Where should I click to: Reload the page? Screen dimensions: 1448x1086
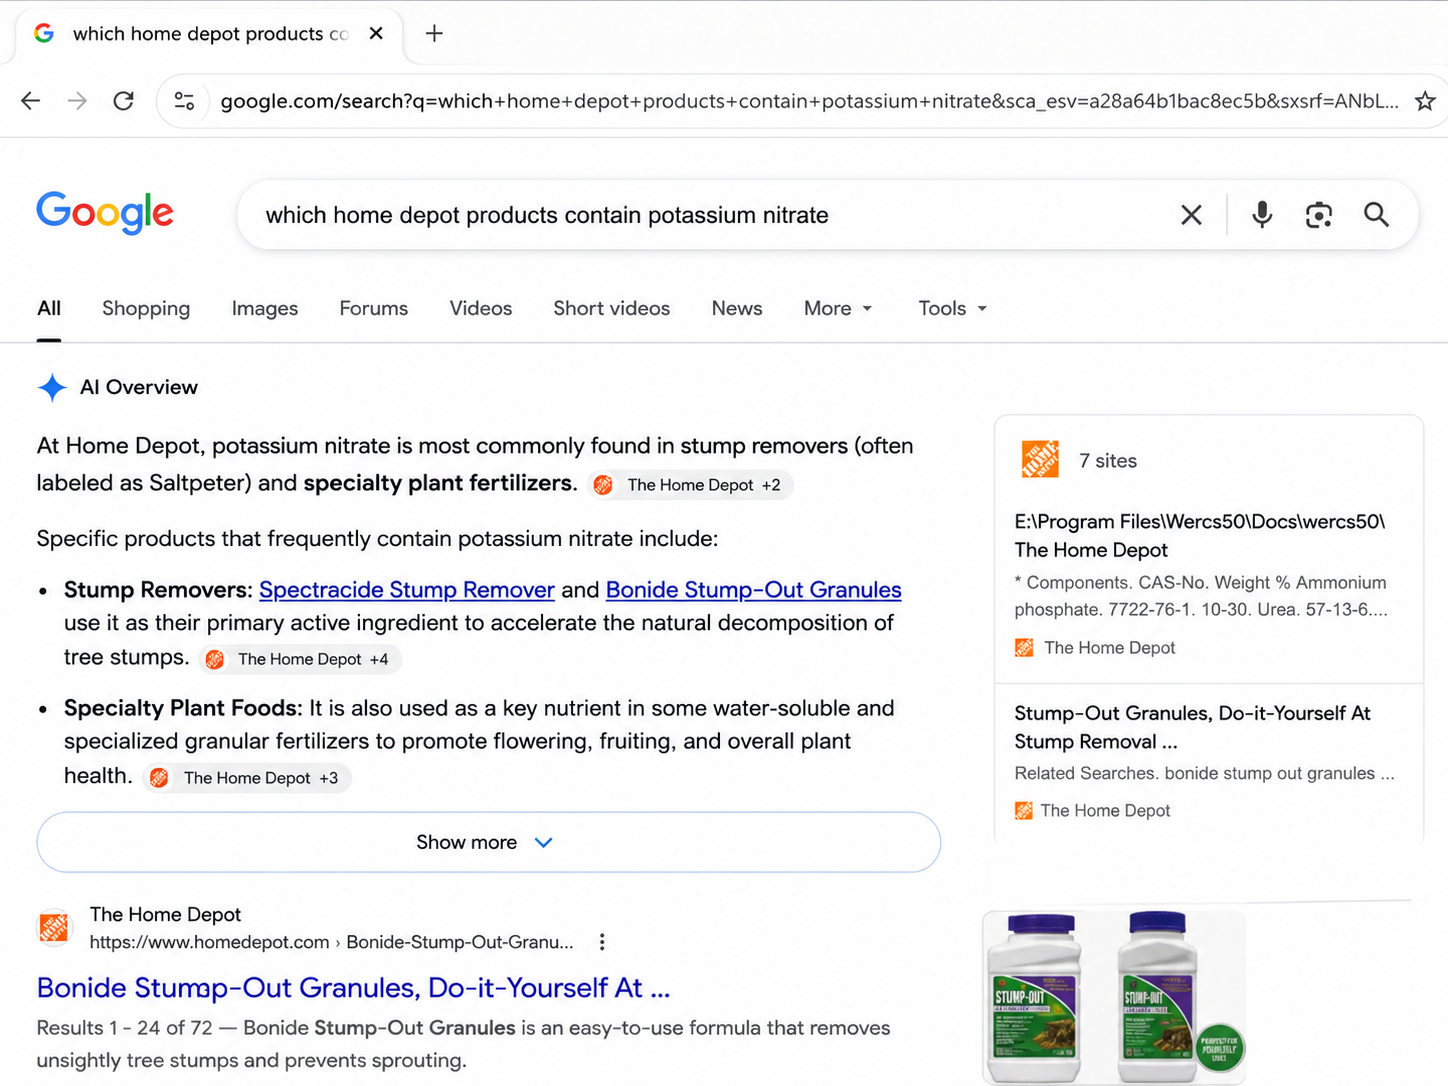(x=124, y=101)
